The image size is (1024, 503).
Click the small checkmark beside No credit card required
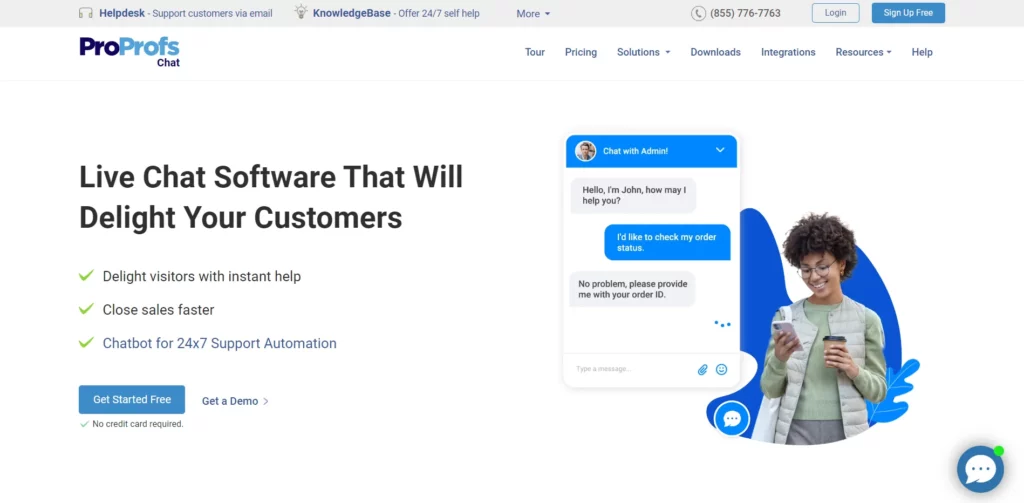coord(84,424)
